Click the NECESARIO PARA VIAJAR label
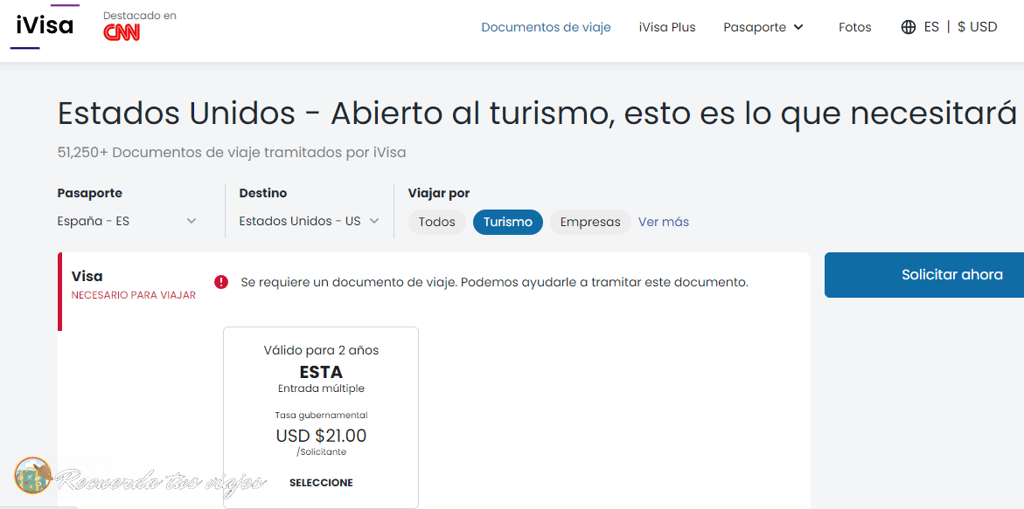This screenshot has height=509, width=1024. pos(133,295)
